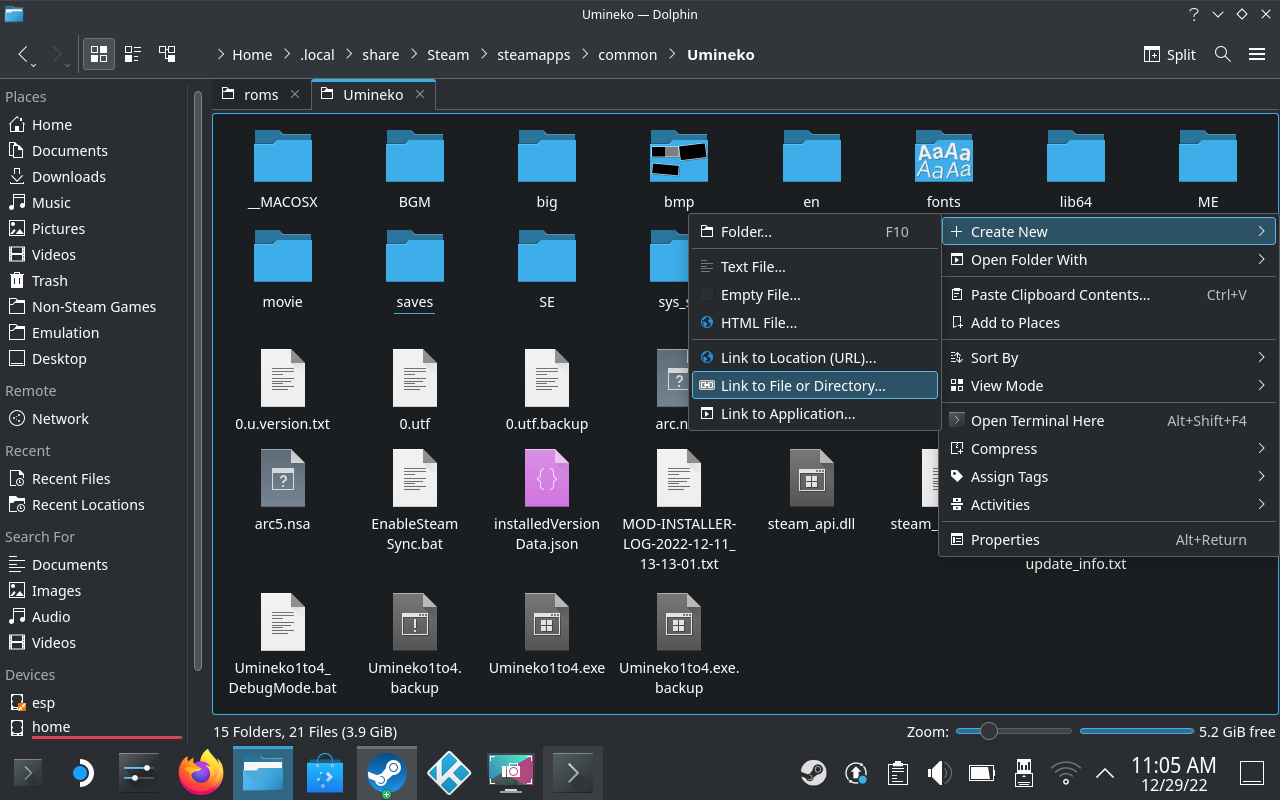Viewport: 1280px width, 800px height.
Task: Switch to the roms tab
Action: [261, 95]
